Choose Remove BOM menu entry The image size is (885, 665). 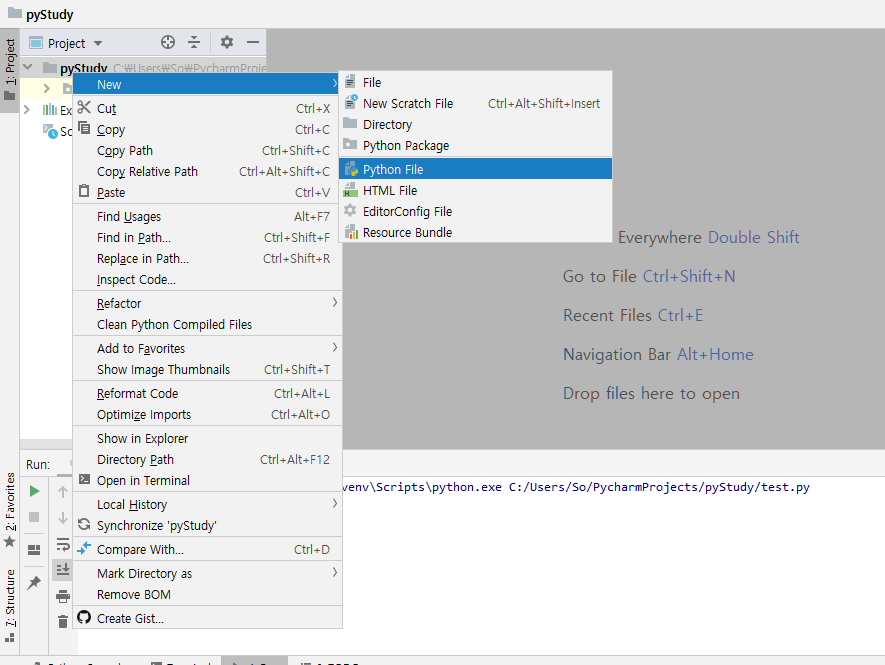click(x=208, y=594)
